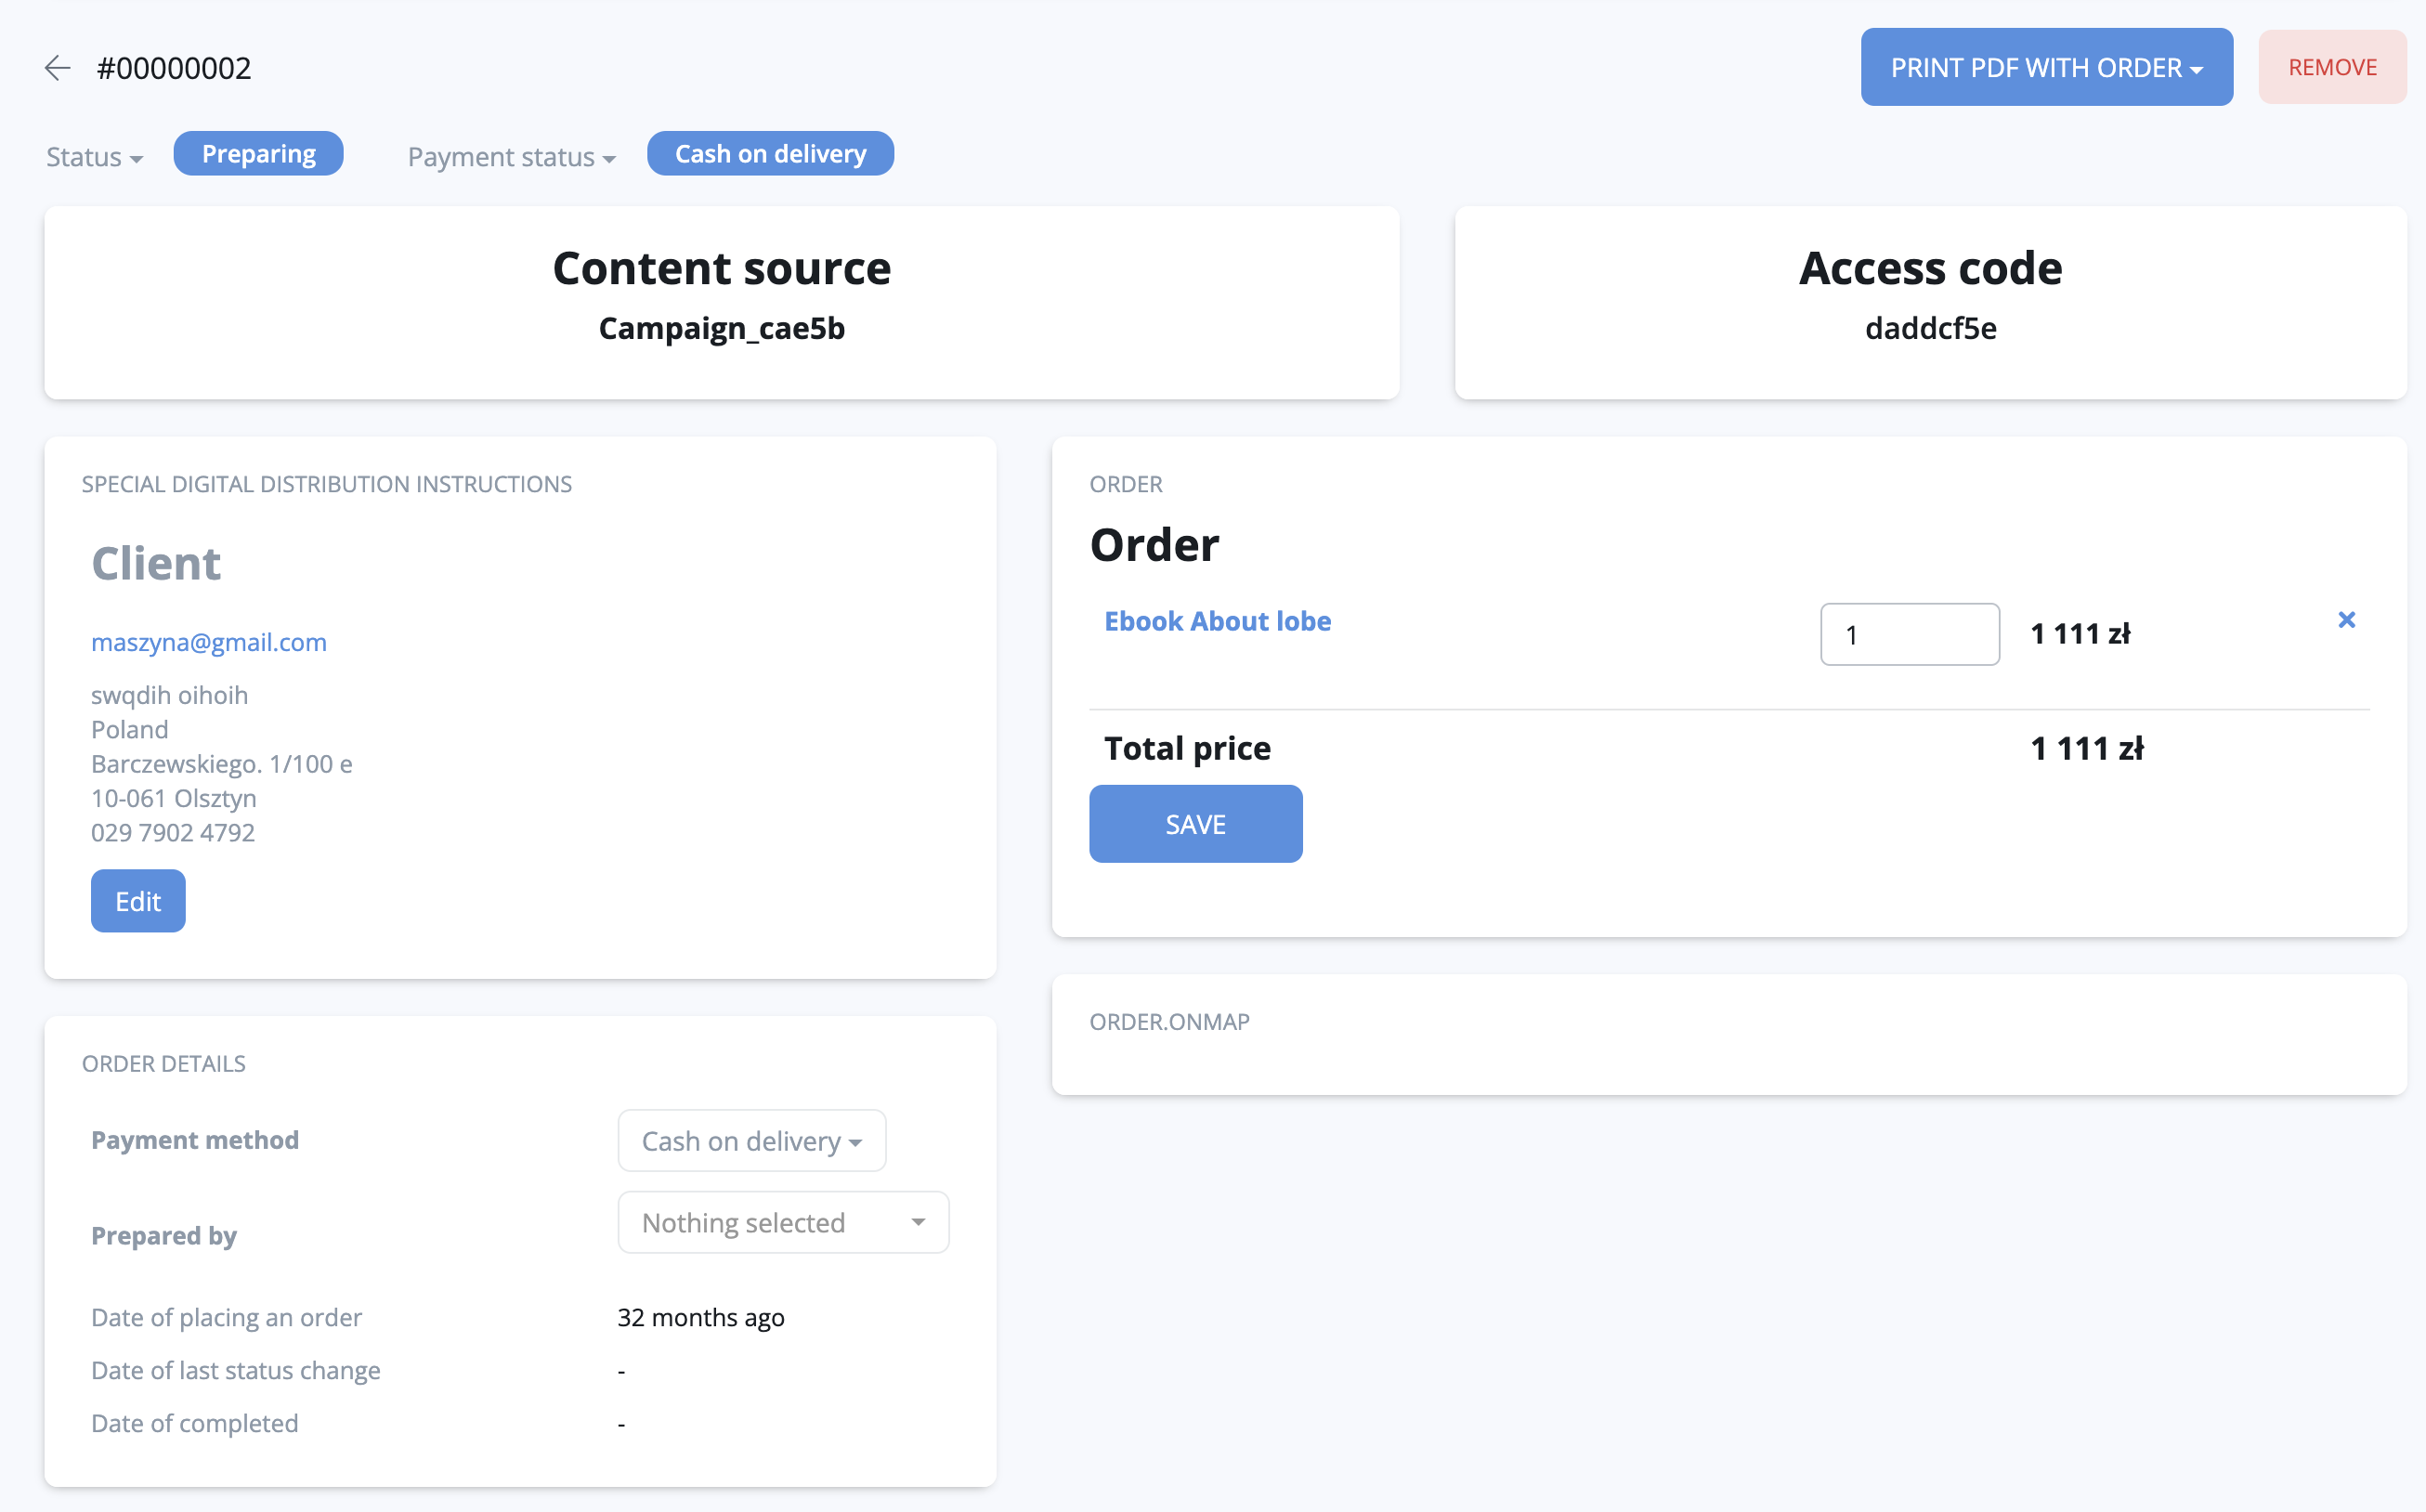2426x1512 pixels.
Task: Click the access code daddcf5e
Action: point(1930,328)
